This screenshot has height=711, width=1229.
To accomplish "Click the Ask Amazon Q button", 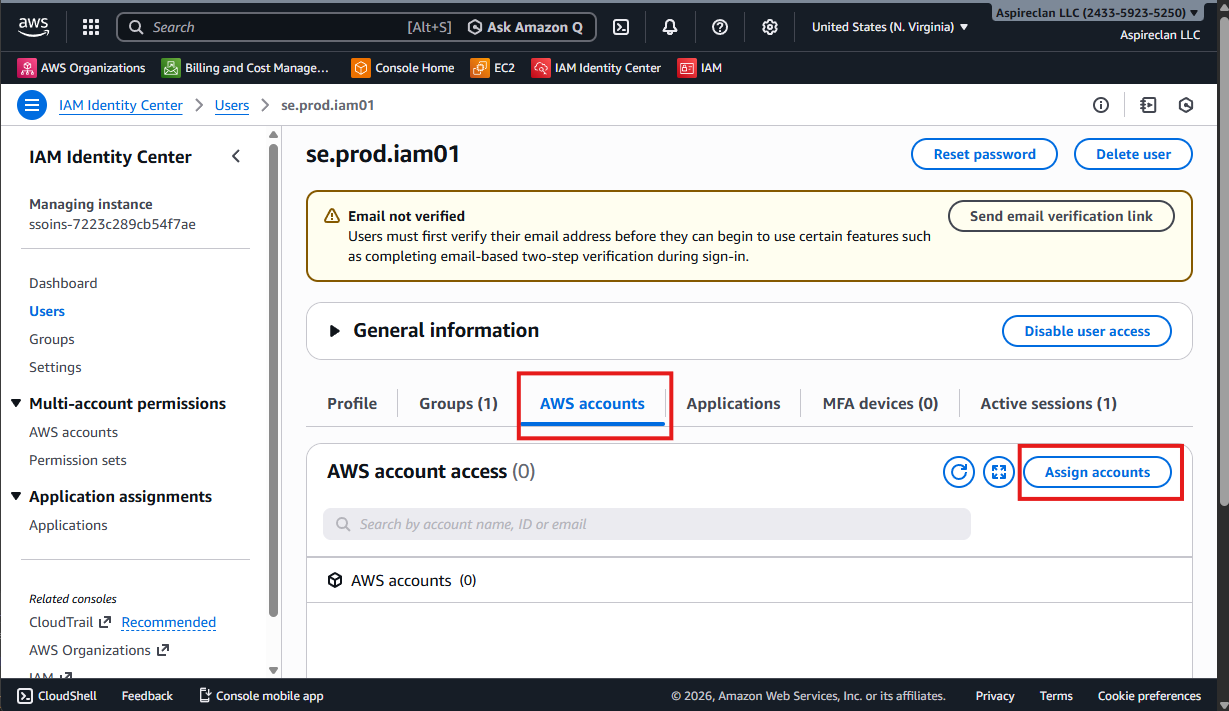I will 526,27.
